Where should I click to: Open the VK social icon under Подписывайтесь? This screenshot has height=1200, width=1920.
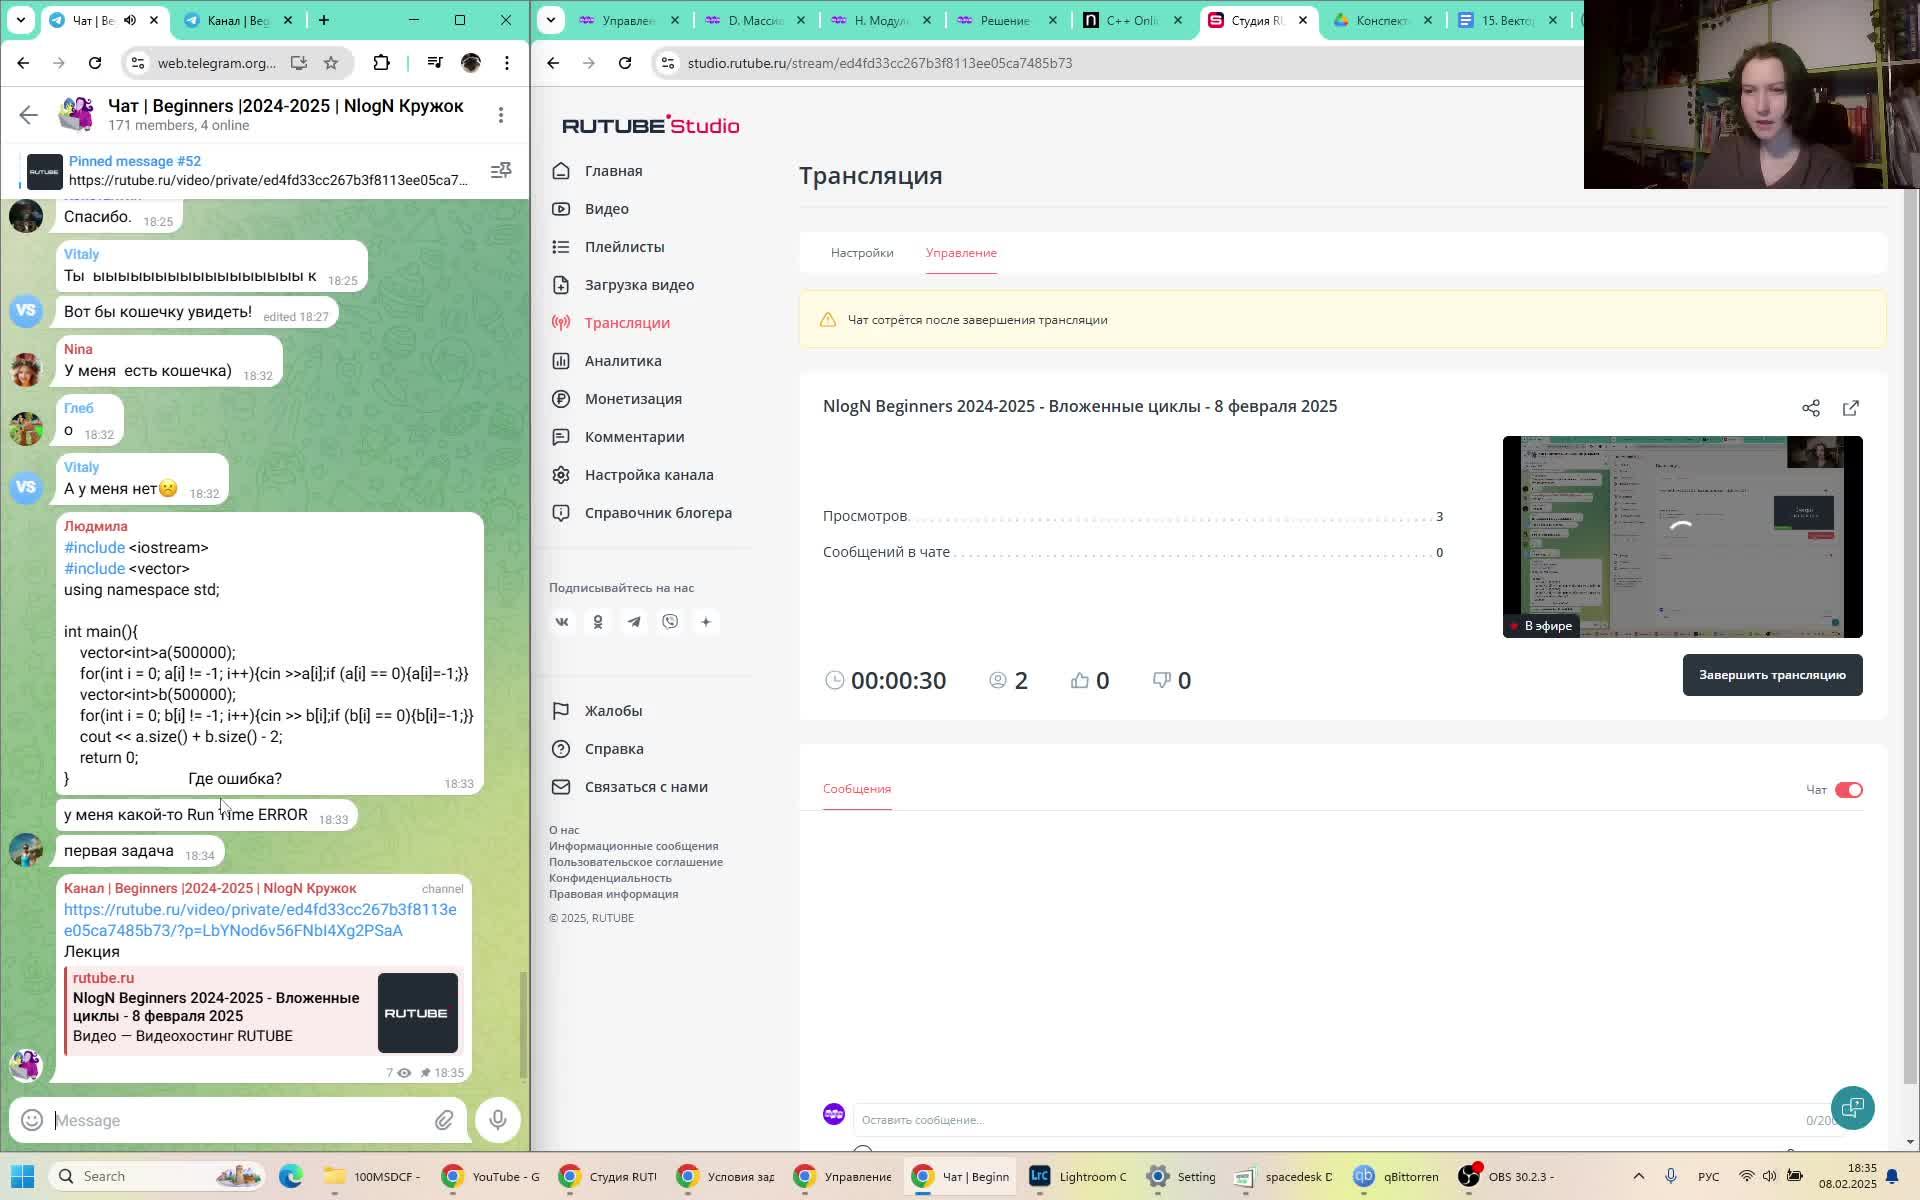click(x=562, y=621)
